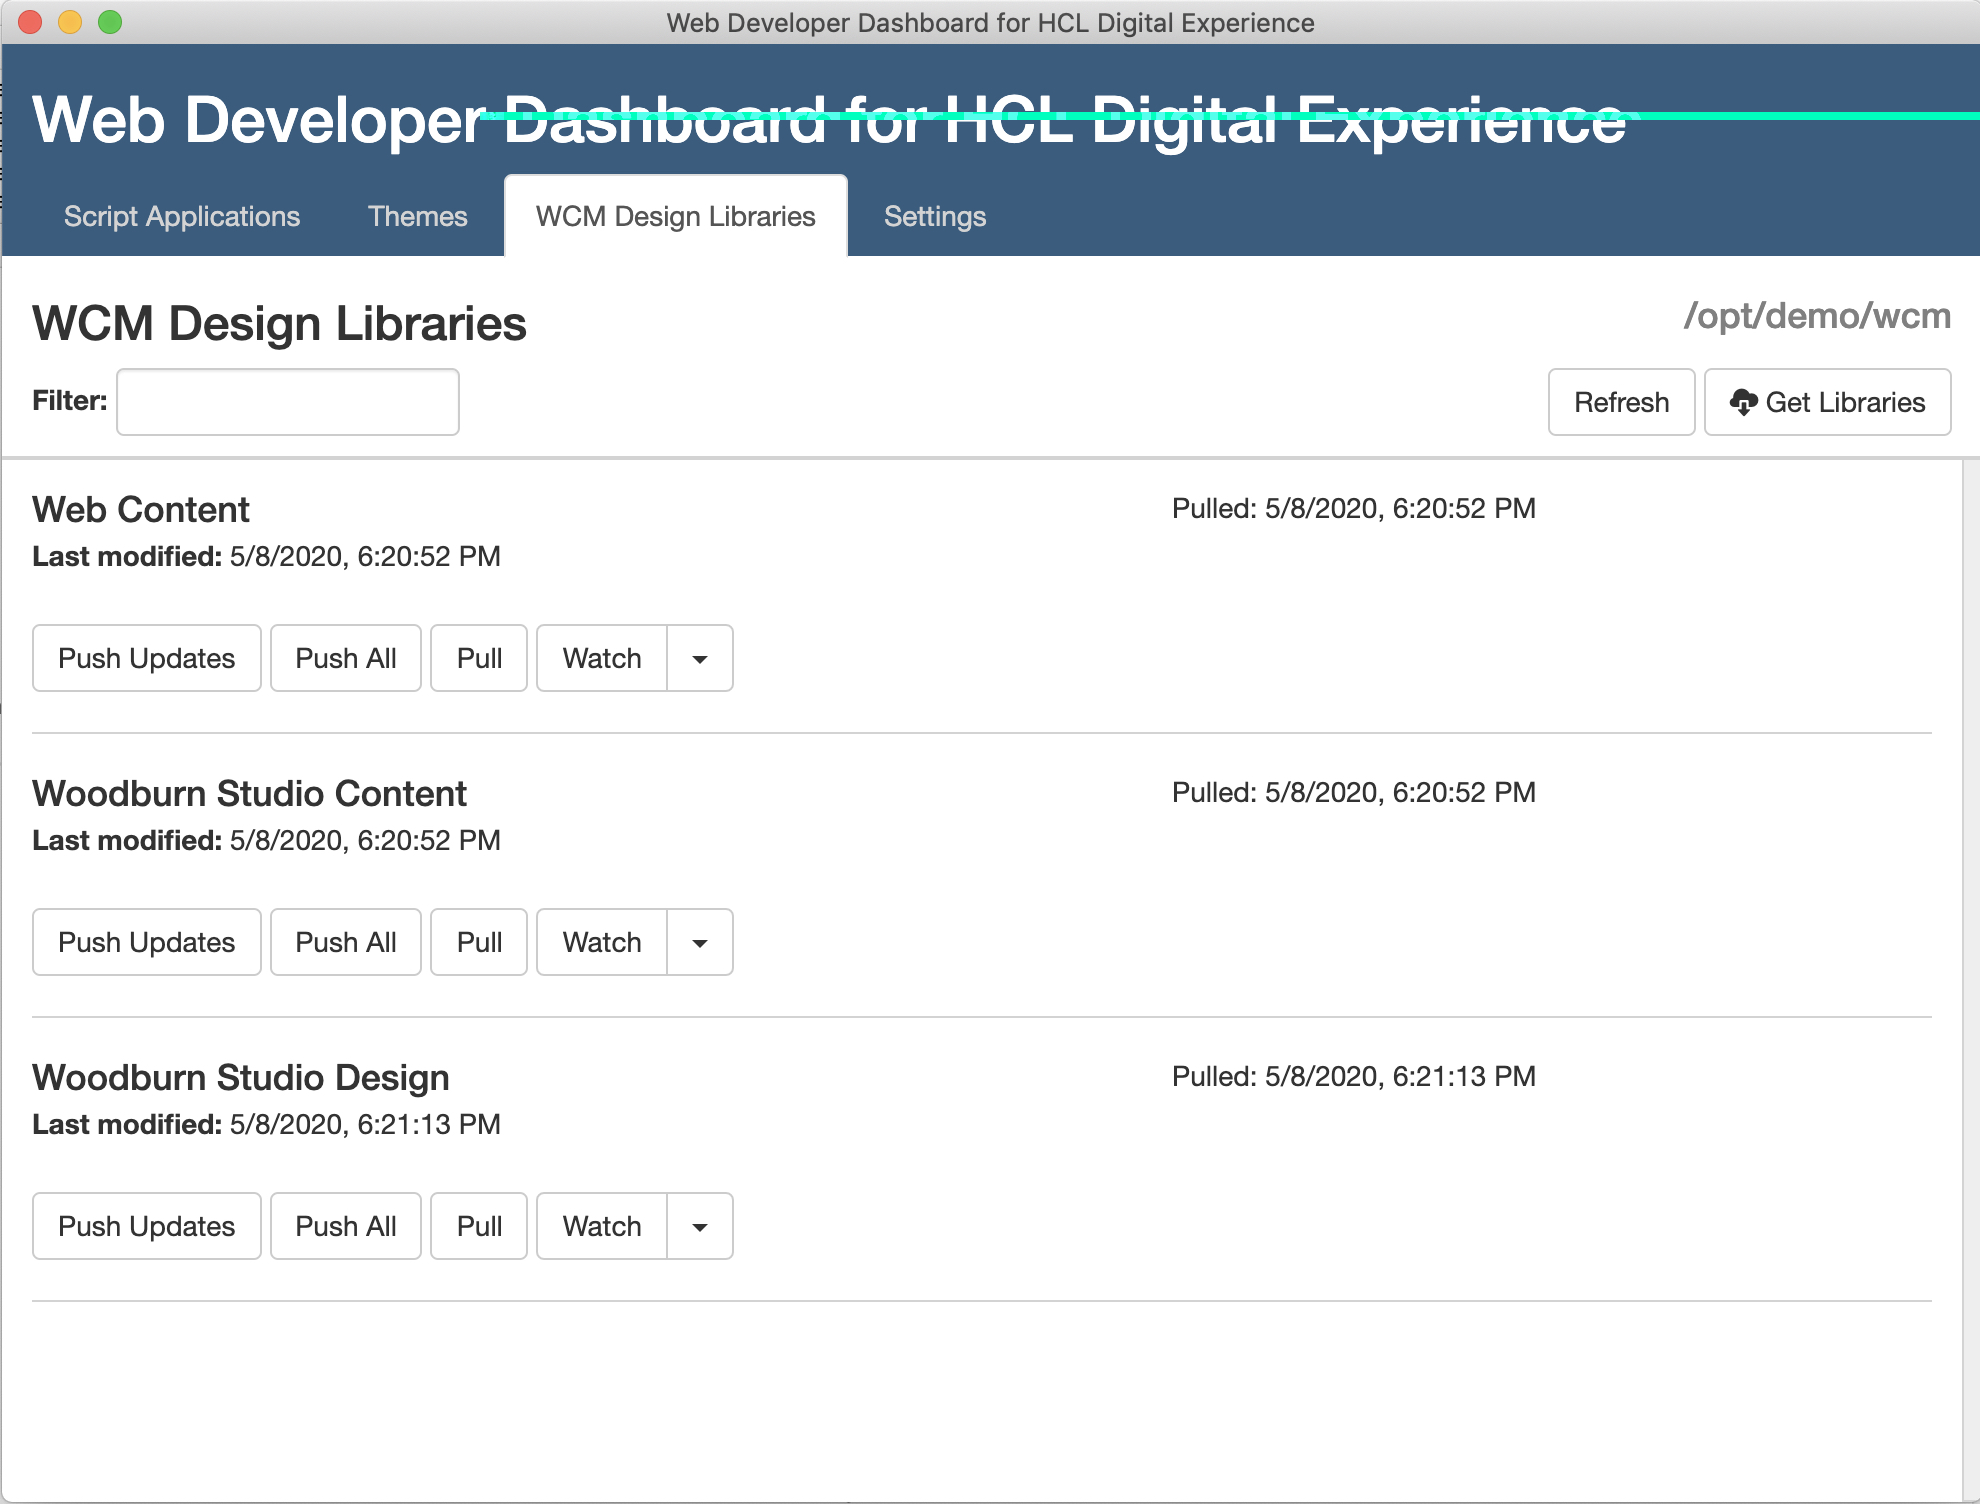Viewport: 1980px width, 1504px height.
Task: Push All for Woodburn Studio Design
Action: point(346,1227)
